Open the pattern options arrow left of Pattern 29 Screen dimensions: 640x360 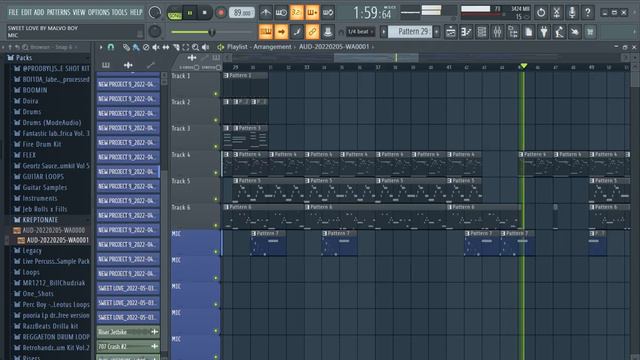[383, 31]
